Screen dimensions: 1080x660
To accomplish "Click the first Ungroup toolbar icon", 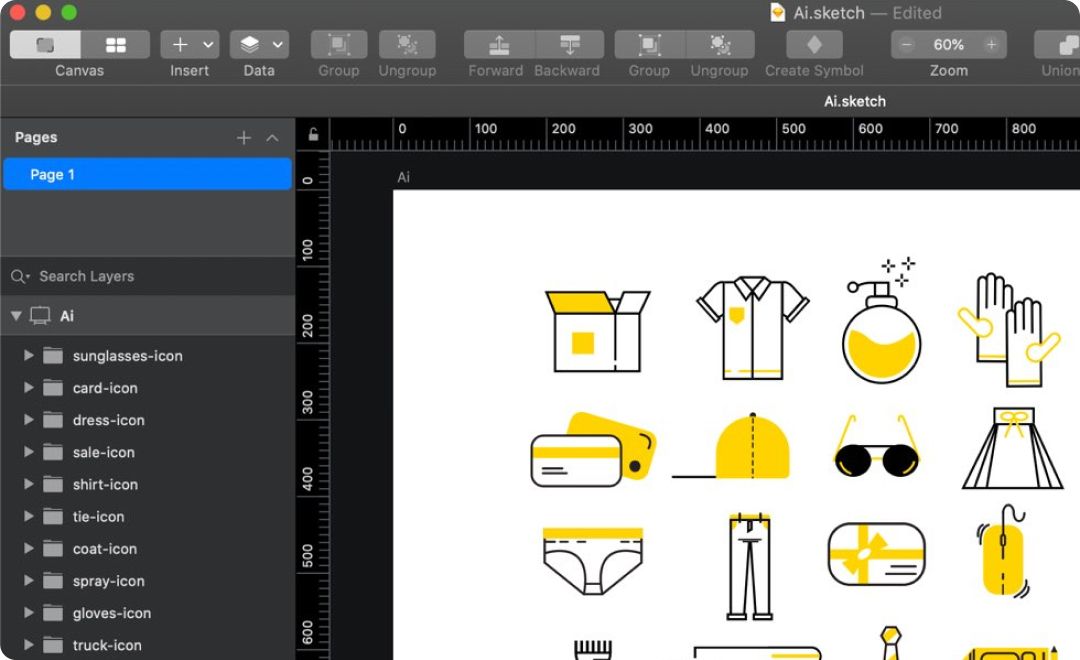I will tap(407, 45).
